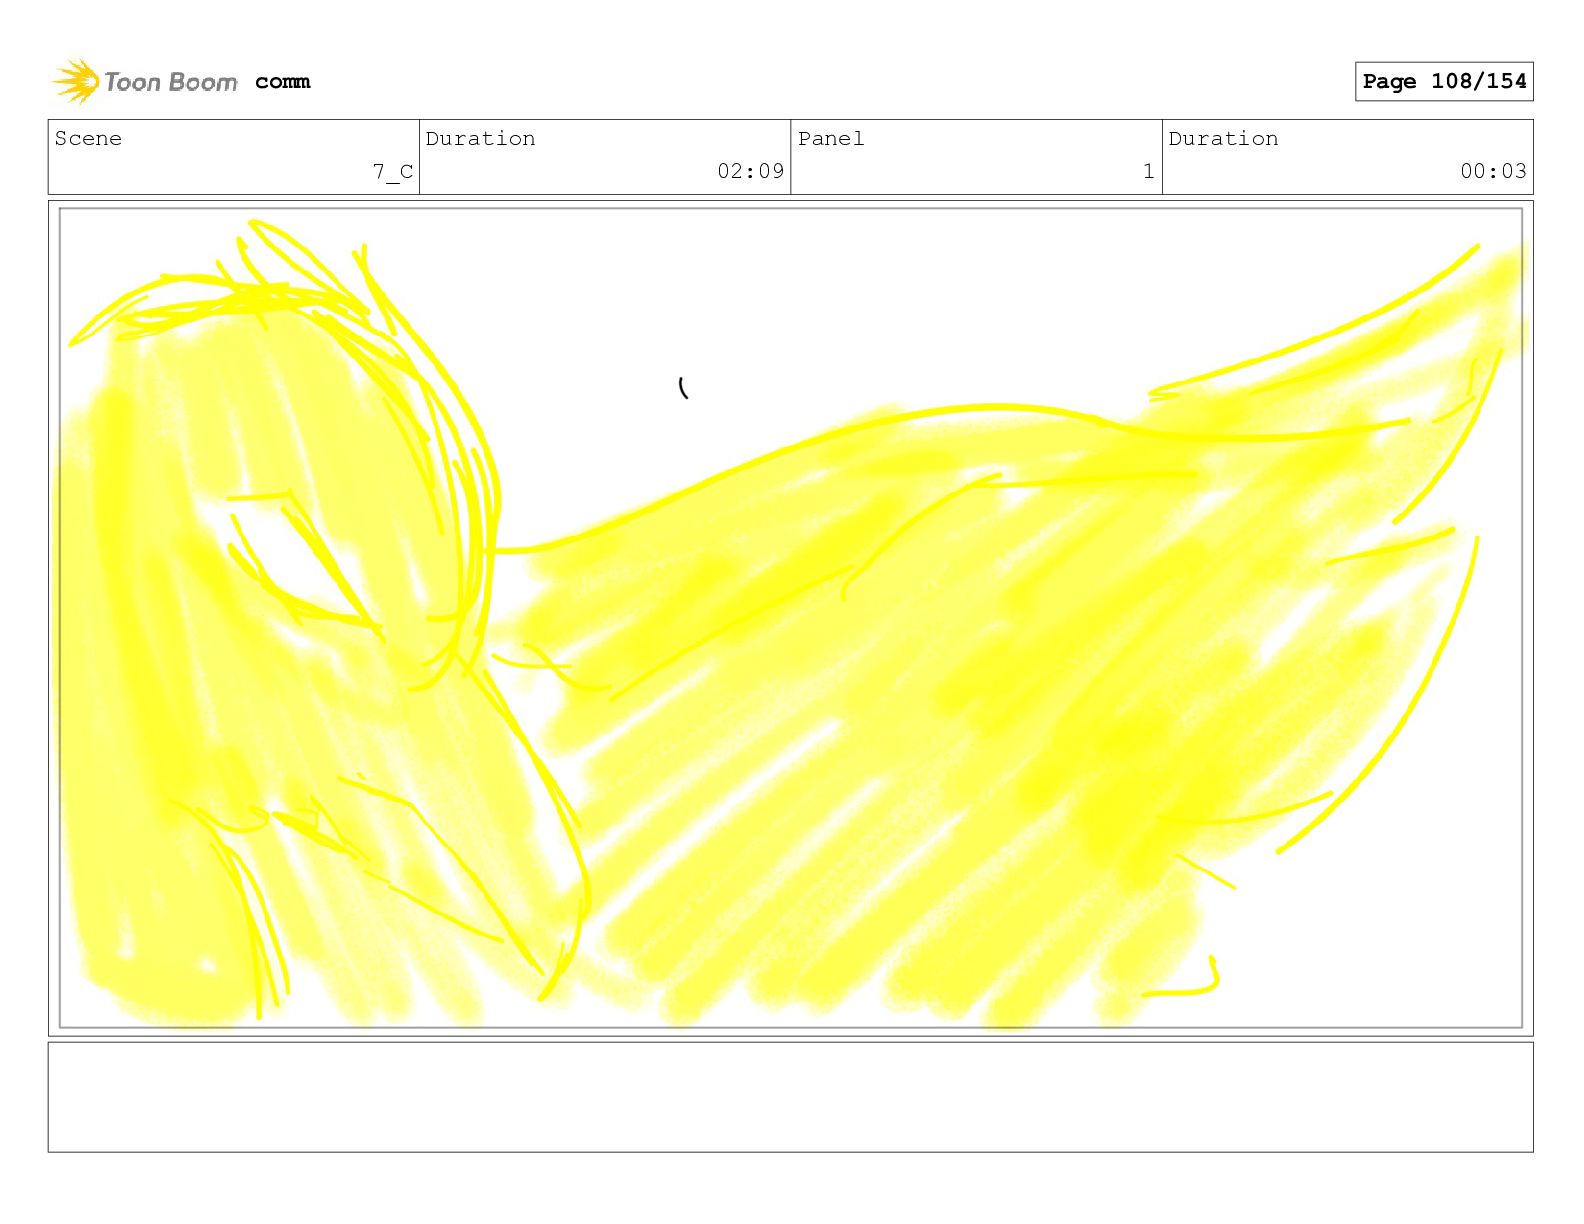The image size is (1584, 1224).
Task: Click the 'Duration' label beside Panel
Action: click(x=1223, y=139)
